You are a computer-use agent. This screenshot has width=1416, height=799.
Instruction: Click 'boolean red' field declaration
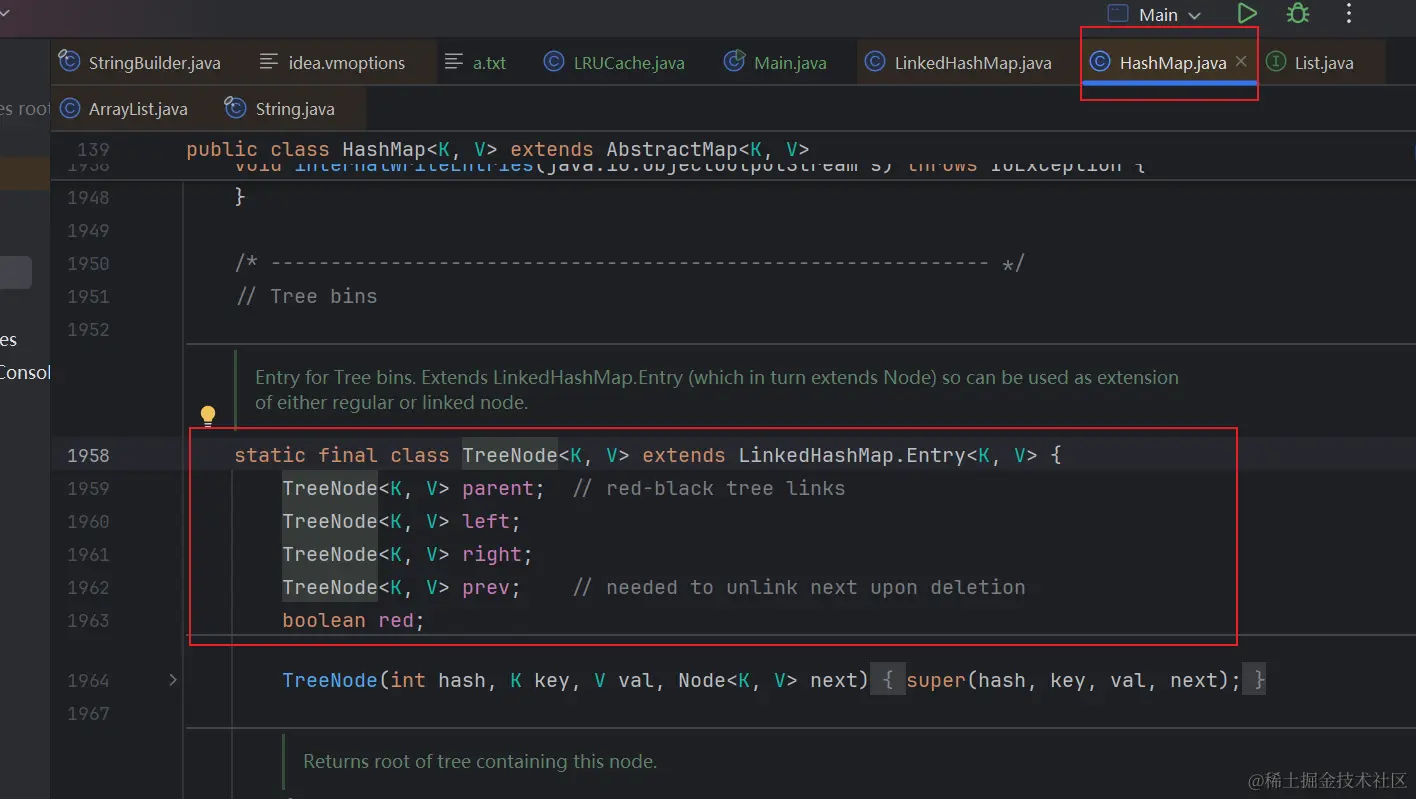coord(353,620)
